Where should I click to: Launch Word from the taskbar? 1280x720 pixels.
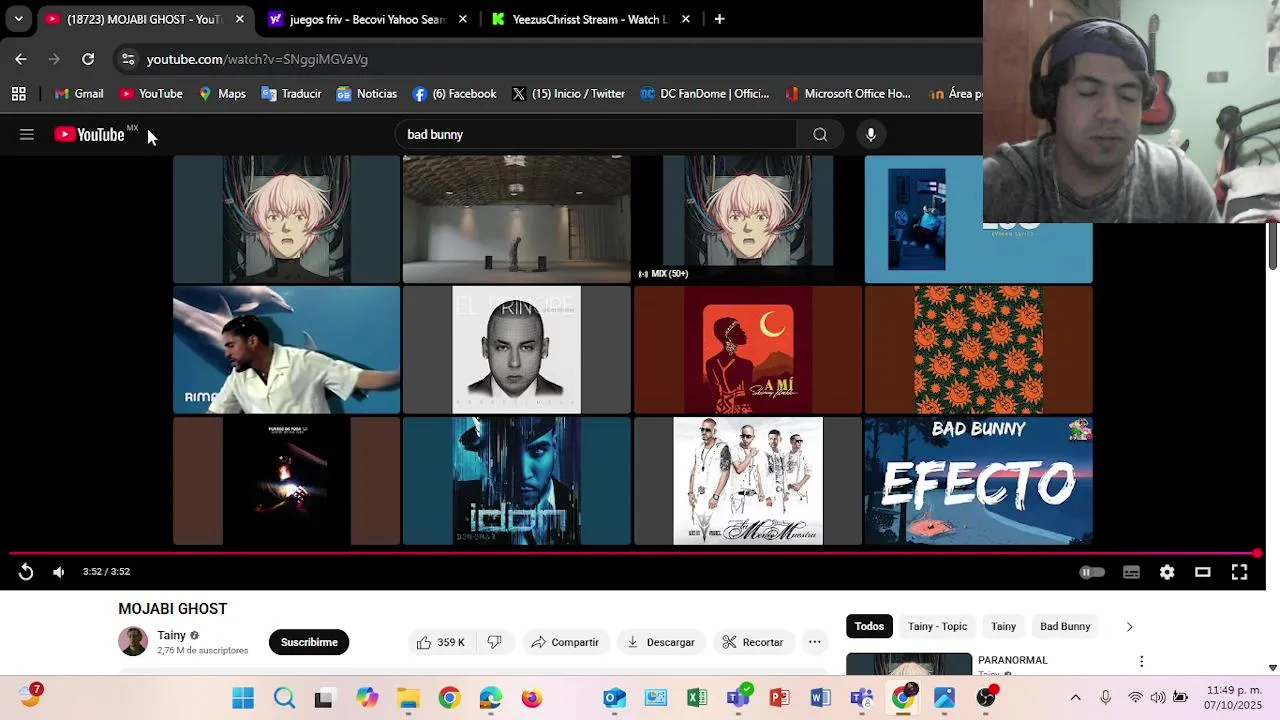pos(820,698)
